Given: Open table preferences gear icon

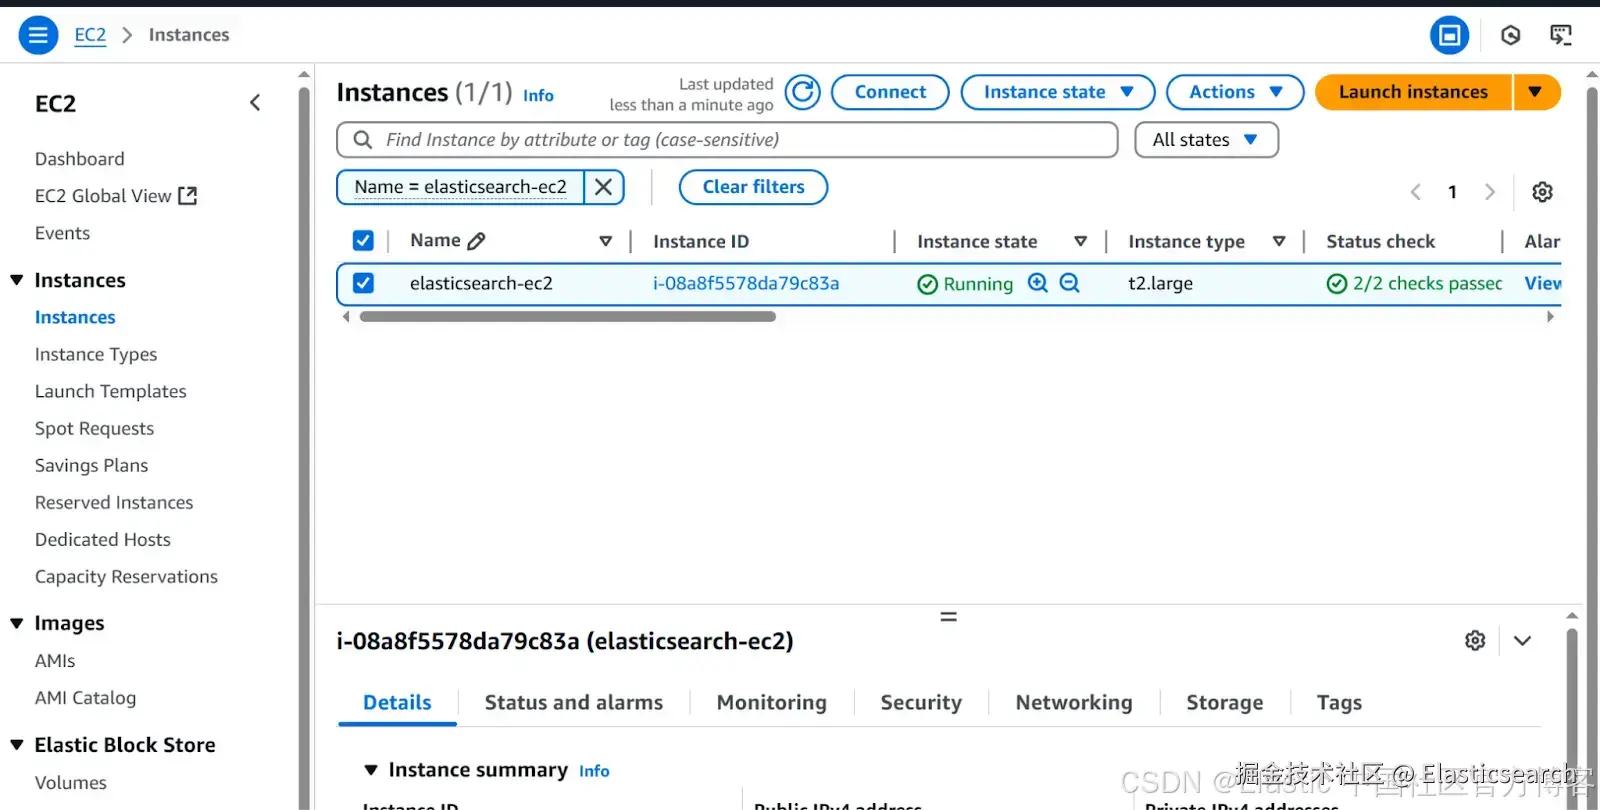Looking at the screenshot, I should click(x=1543, y=192).
